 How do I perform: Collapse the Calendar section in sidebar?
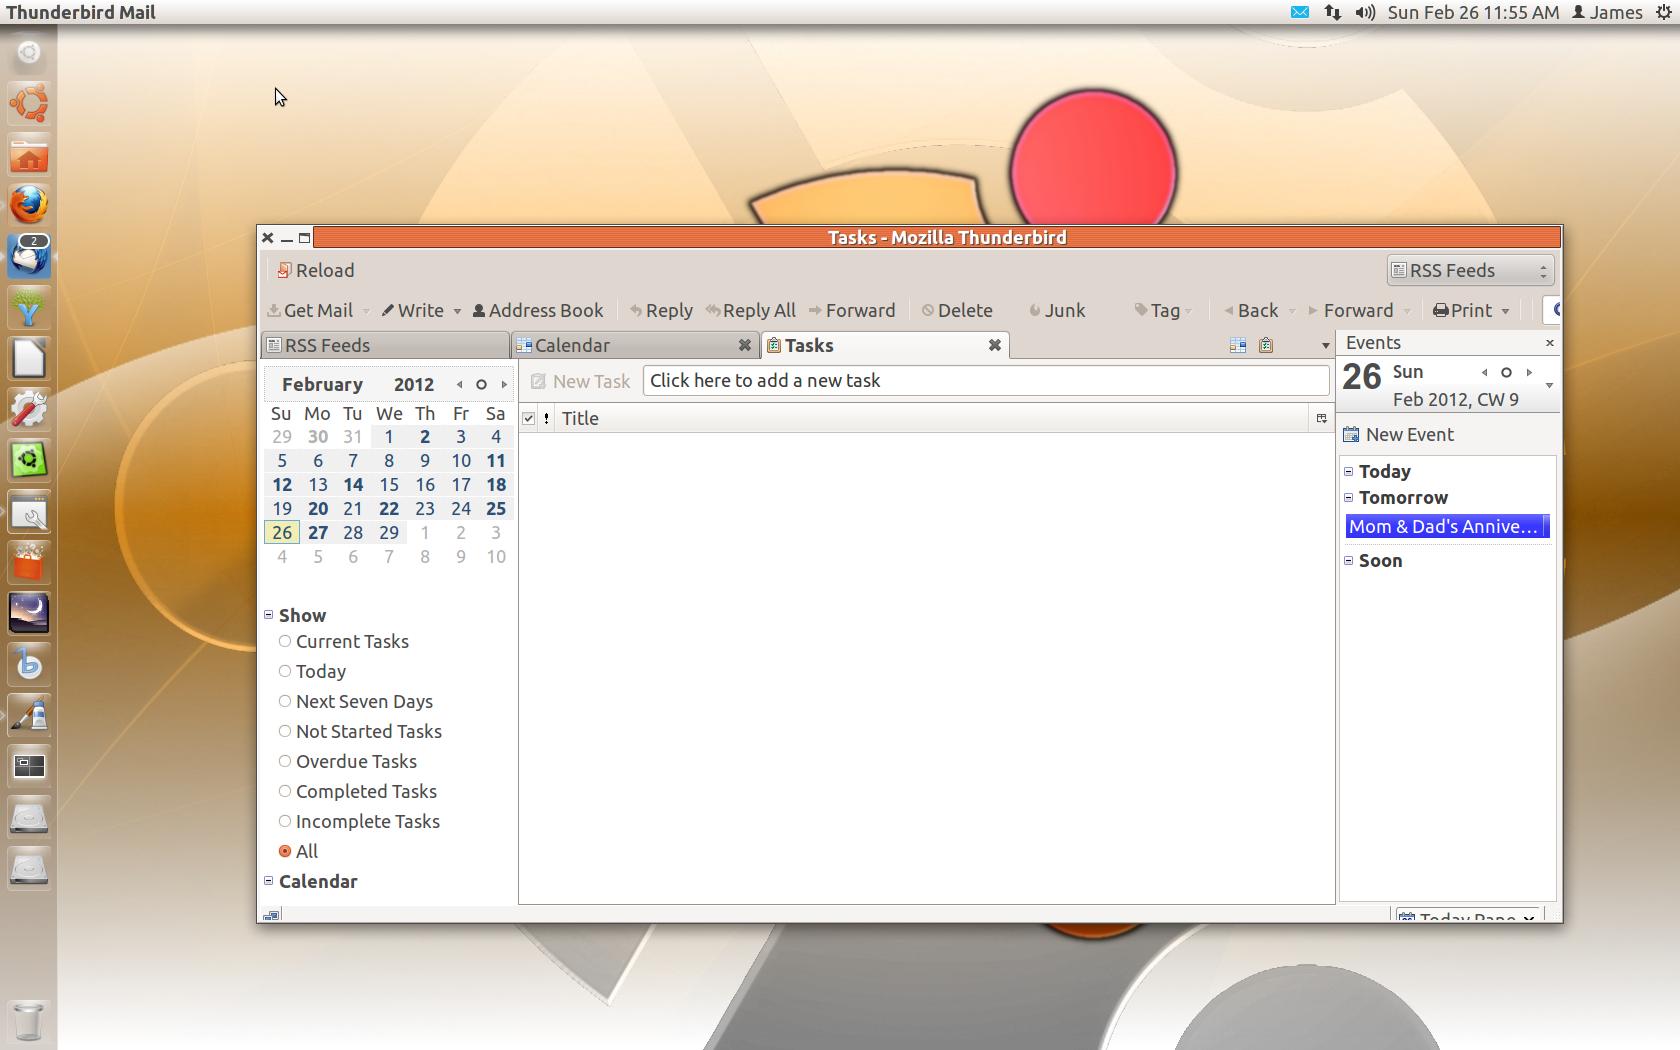(x=269, y=881)
